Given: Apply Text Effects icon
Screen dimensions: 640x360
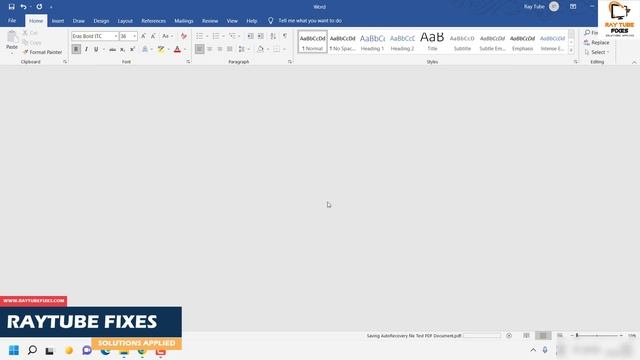Looking at the screenshot, I should [x=145, y=49].
